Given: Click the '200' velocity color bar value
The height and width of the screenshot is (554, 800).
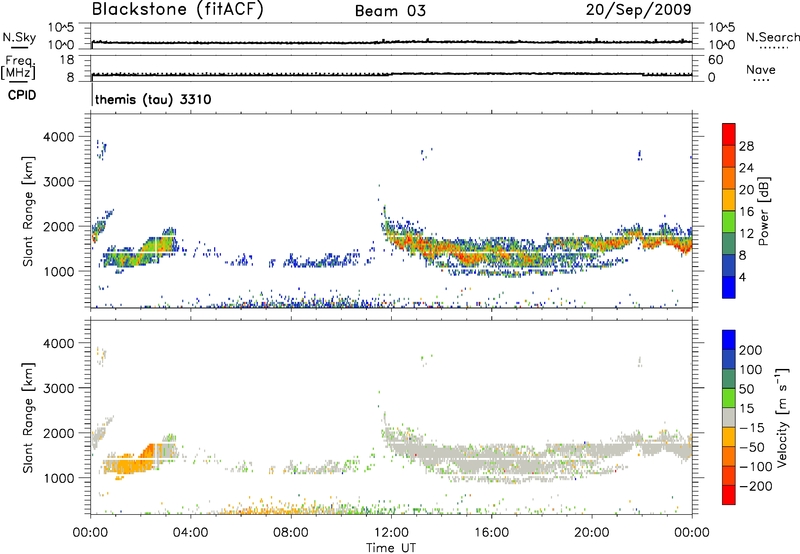Looking at the screenshot, I should (x=751, y=350).
